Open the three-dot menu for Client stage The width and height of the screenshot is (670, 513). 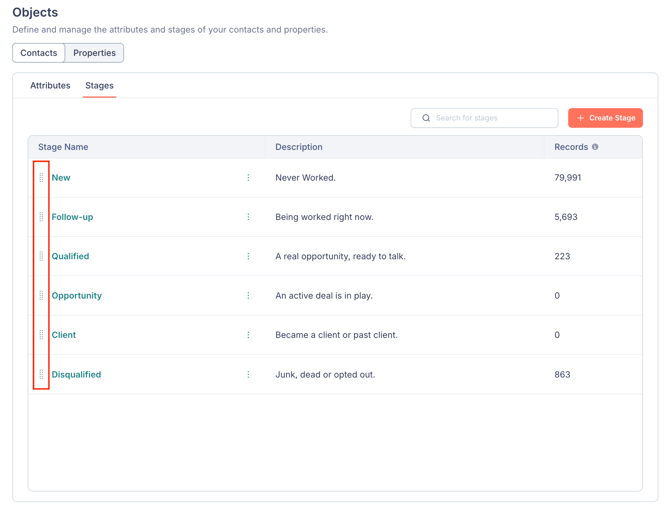248,335
